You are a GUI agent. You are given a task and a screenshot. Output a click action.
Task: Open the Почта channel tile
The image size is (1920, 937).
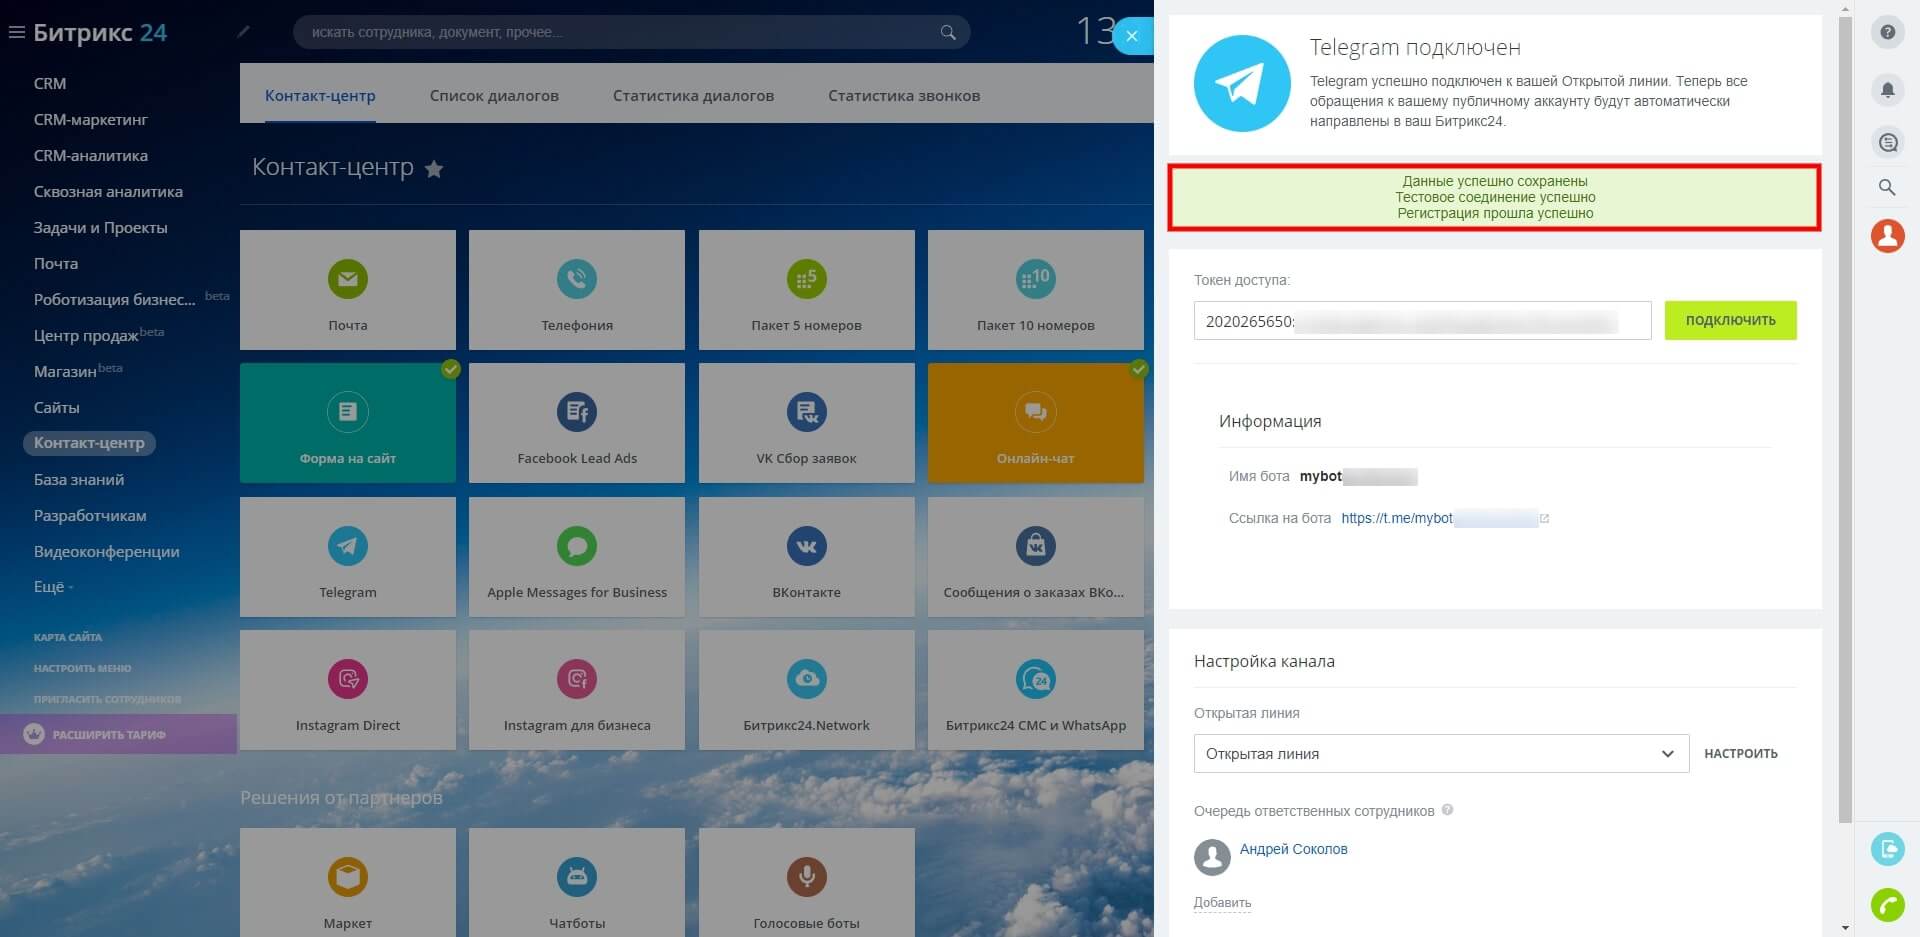pos(347,290)
